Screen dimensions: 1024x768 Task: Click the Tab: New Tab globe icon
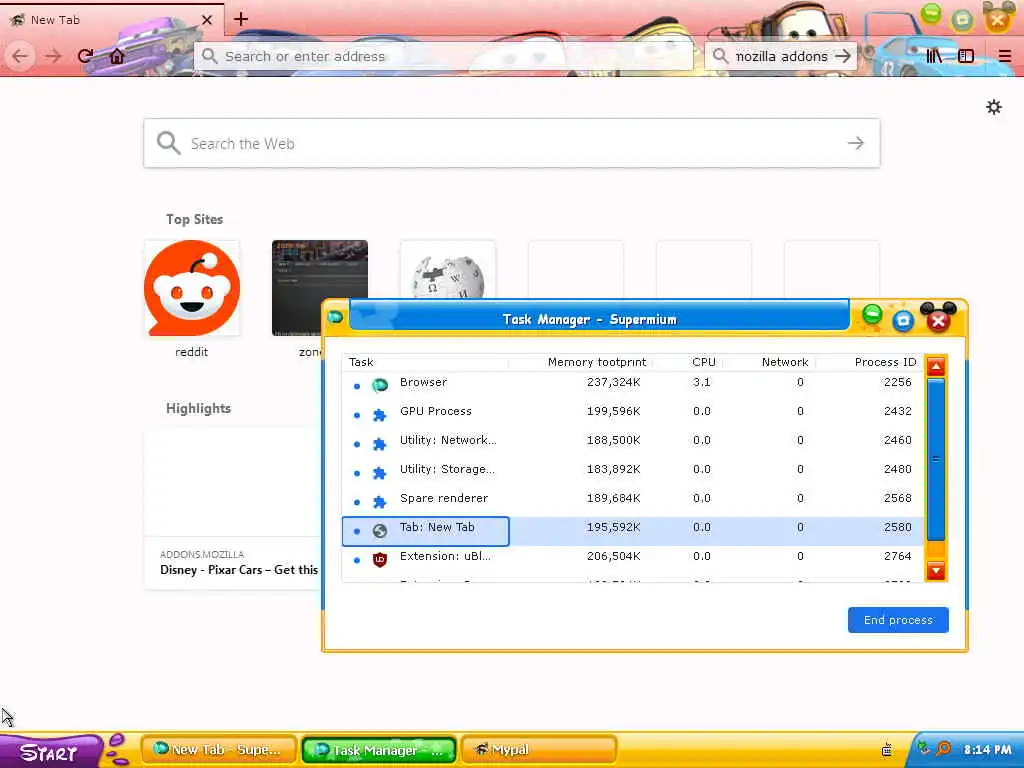coord(379,531)
